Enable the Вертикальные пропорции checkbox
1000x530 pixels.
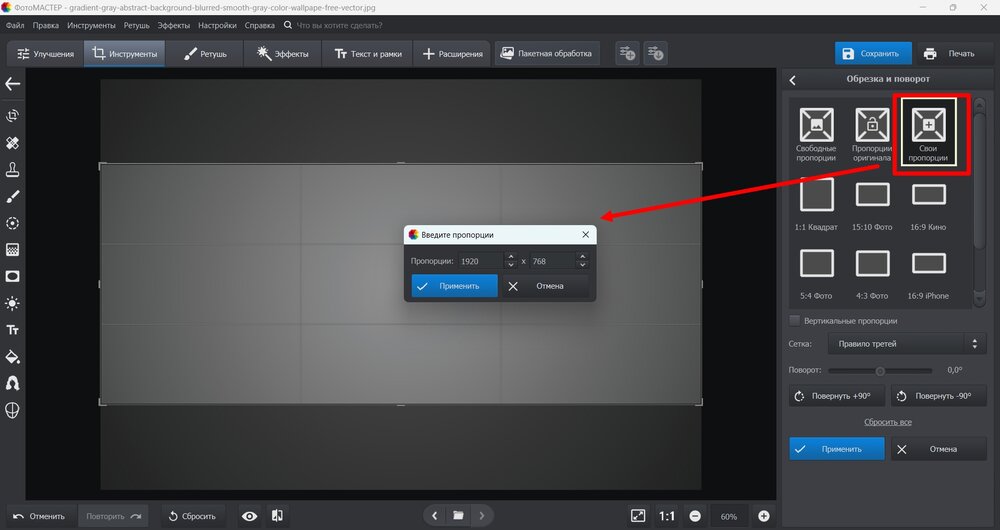pyautogui.click(x=795, y=321)
